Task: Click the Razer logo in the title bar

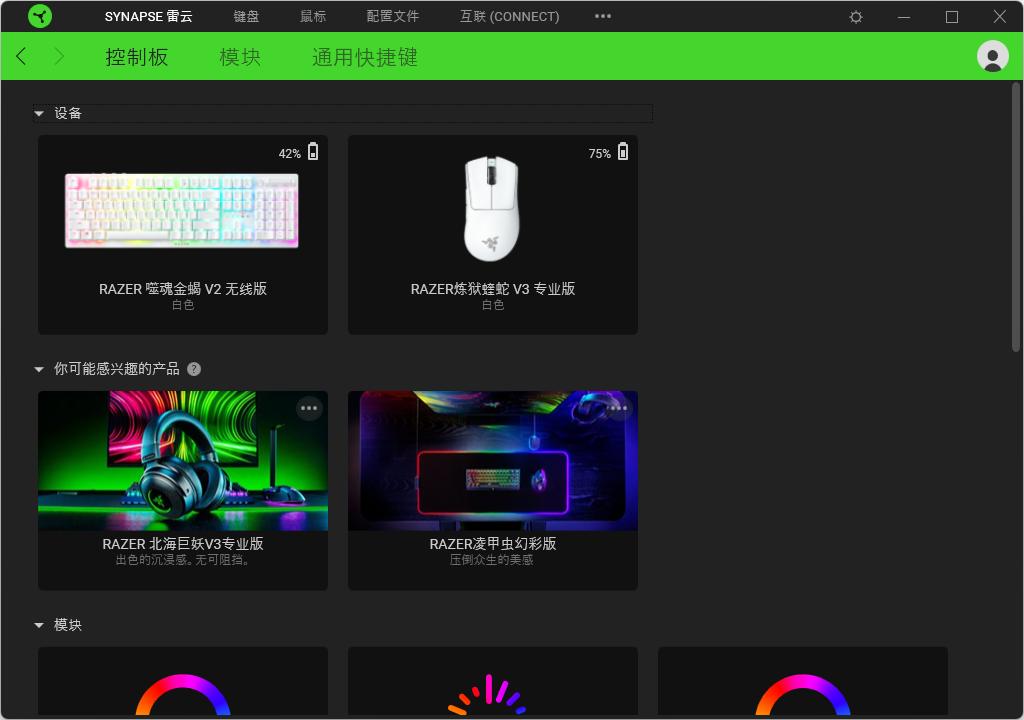Action: (40, 16)
